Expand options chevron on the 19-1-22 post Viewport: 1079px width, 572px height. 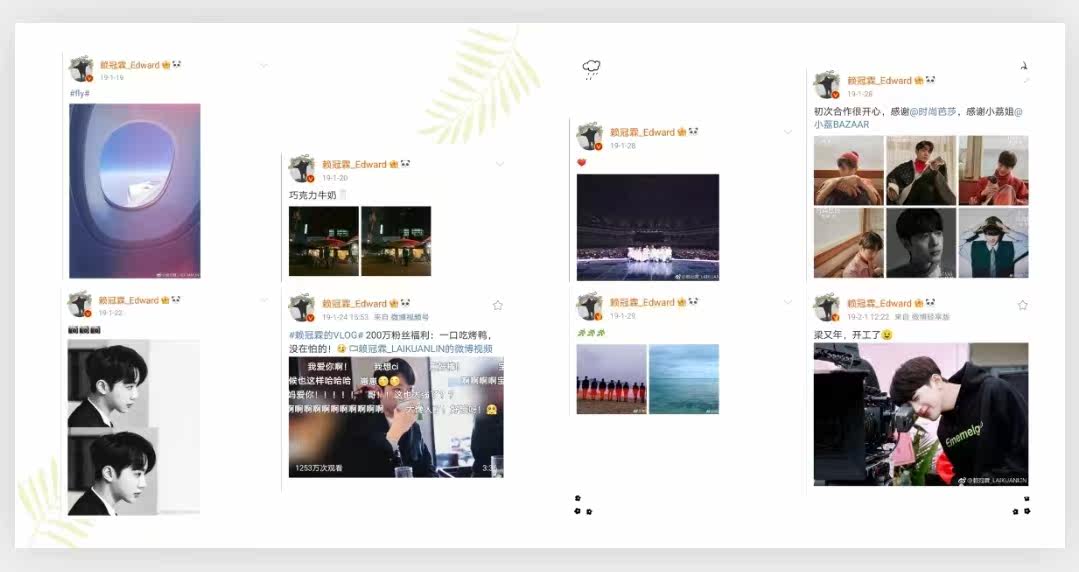tap(264, 300)
